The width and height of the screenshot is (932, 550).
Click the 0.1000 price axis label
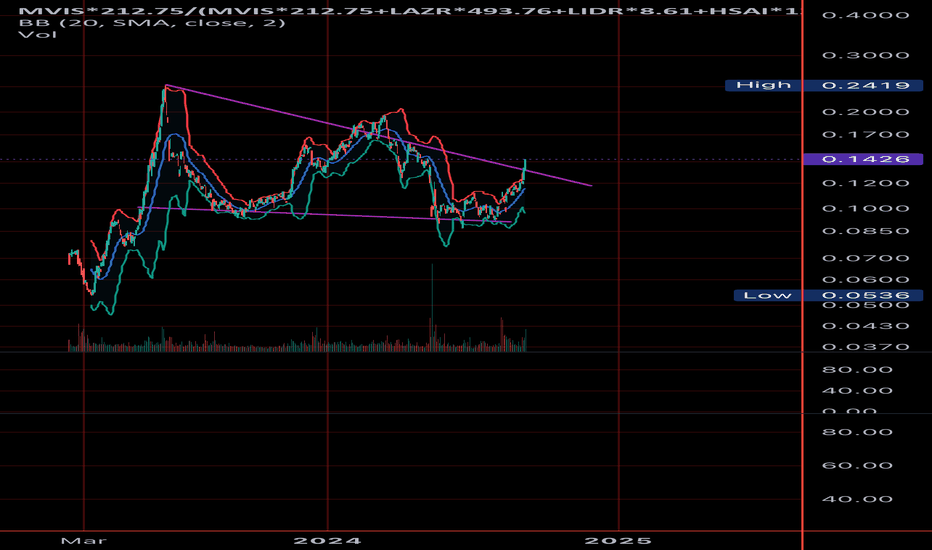click(x=865, y=208)
